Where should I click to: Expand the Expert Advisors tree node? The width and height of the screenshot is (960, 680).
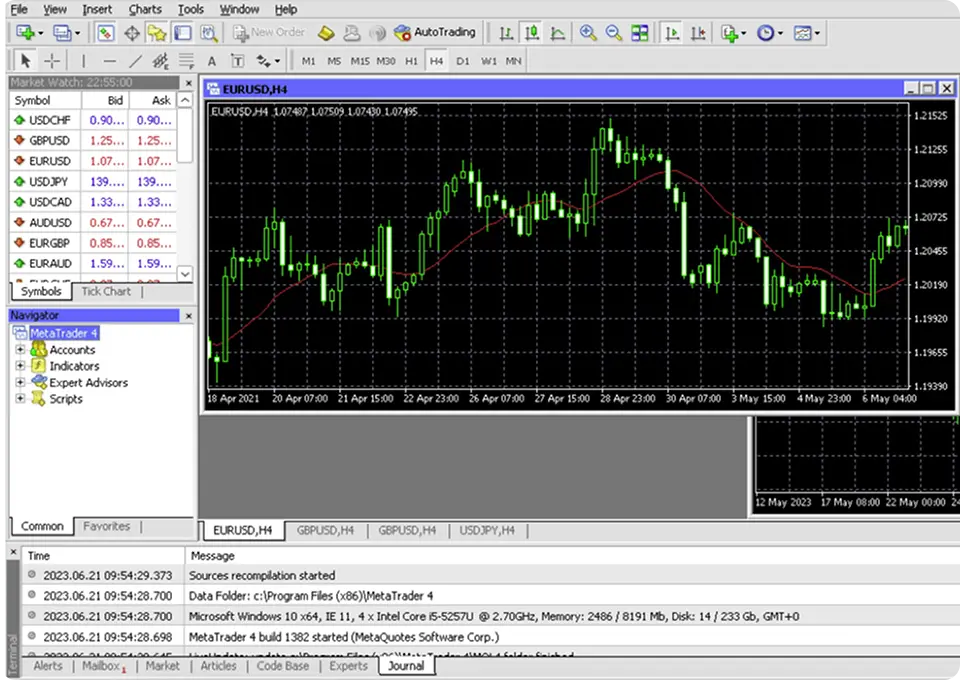[x=20, y=382]
